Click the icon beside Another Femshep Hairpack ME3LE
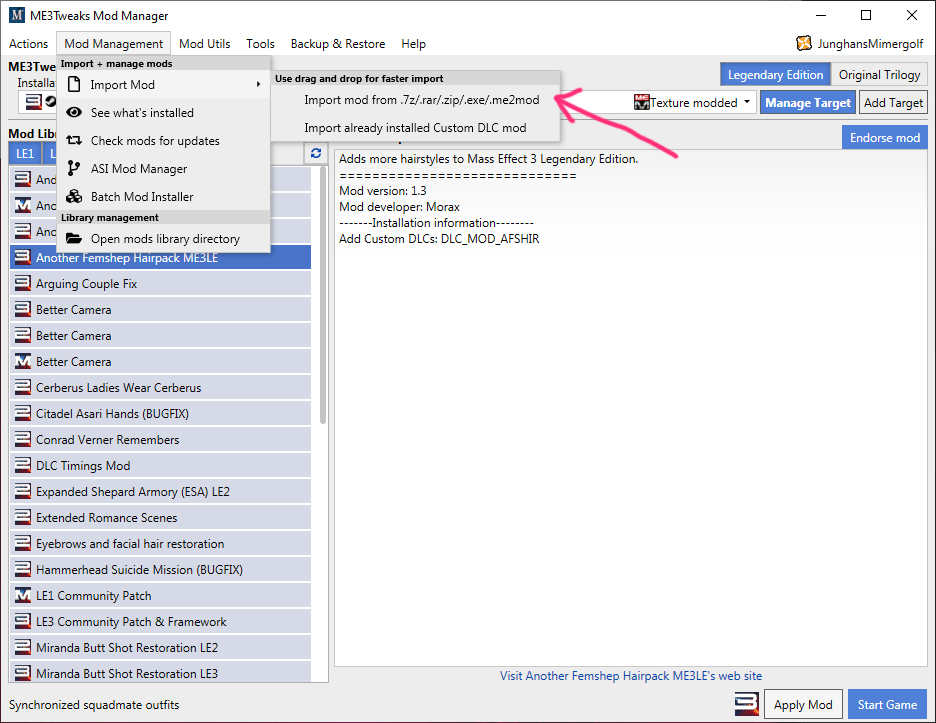The image size is (936, 723). (23, 257)
